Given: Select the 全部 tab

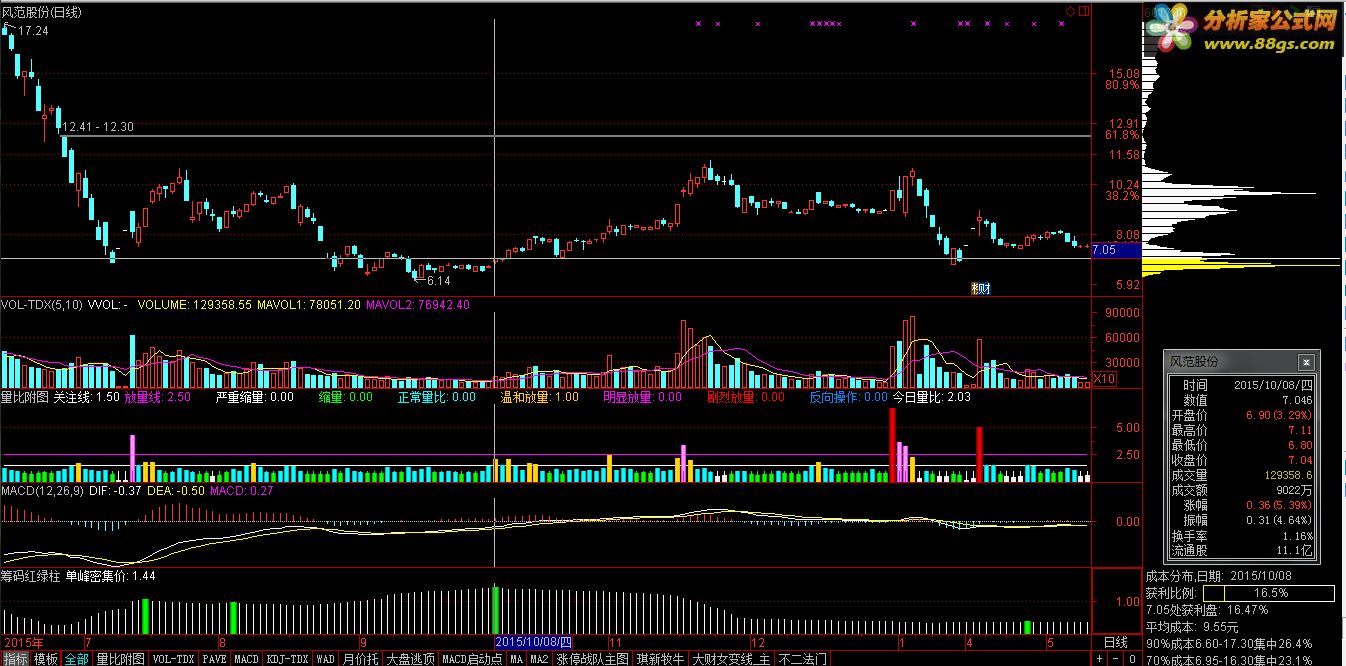Looking at the screenshot, I should click(77, 659).
